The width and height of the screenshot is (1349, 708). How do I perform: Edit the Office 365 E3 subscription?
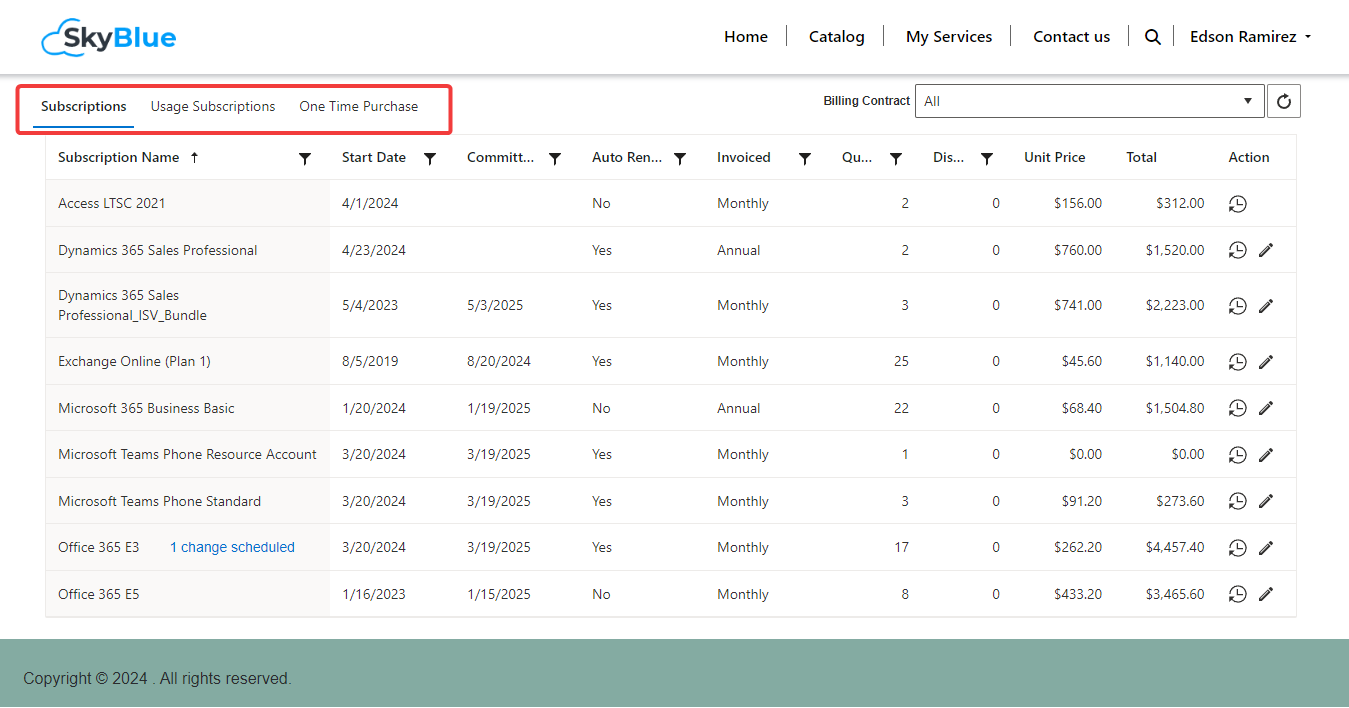(1266, 548)
